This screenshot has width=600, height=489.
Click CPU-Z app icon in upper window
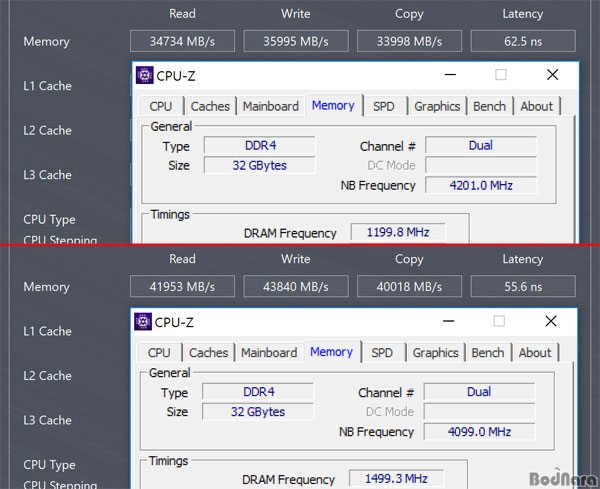pyautogui.click(x=145, y=75)
